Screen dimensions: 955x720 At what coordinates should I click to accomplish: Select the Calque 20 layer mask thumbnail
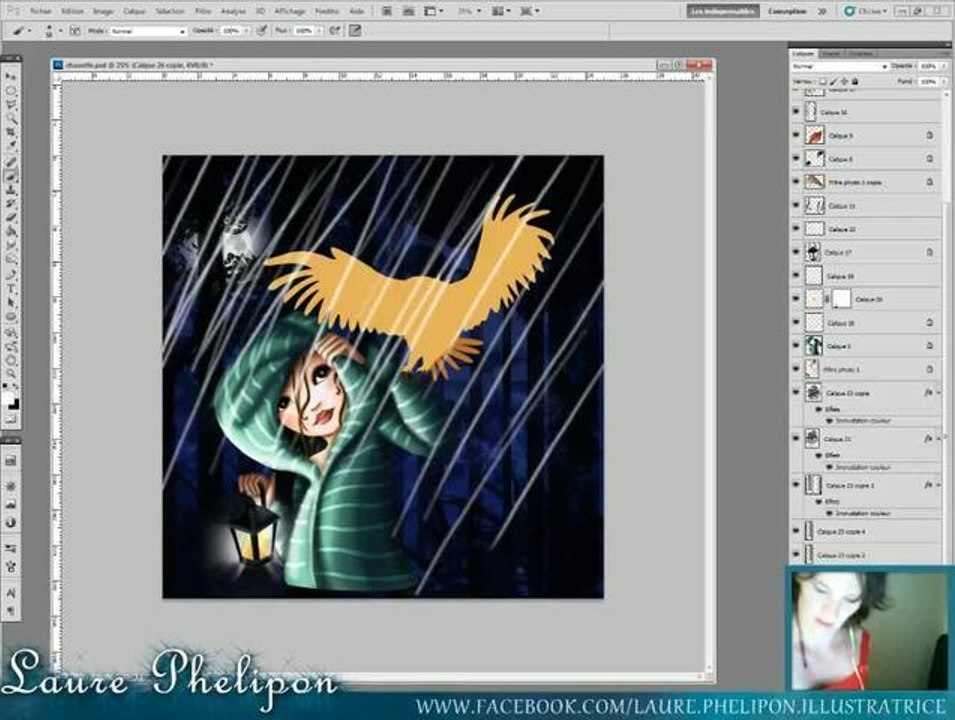[x=841, y=298]
